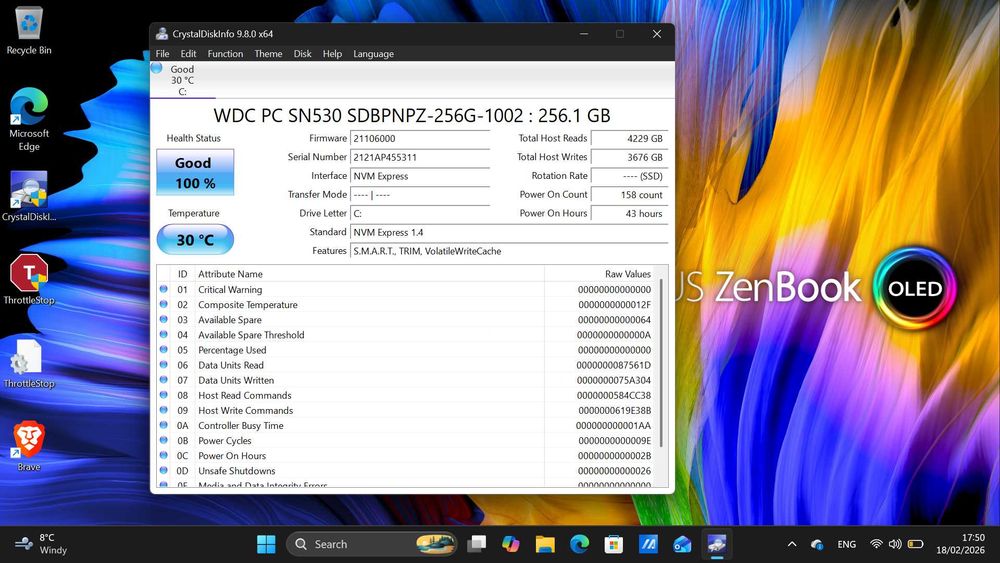Open File Explorer from the taskbar

click(545, 544)
